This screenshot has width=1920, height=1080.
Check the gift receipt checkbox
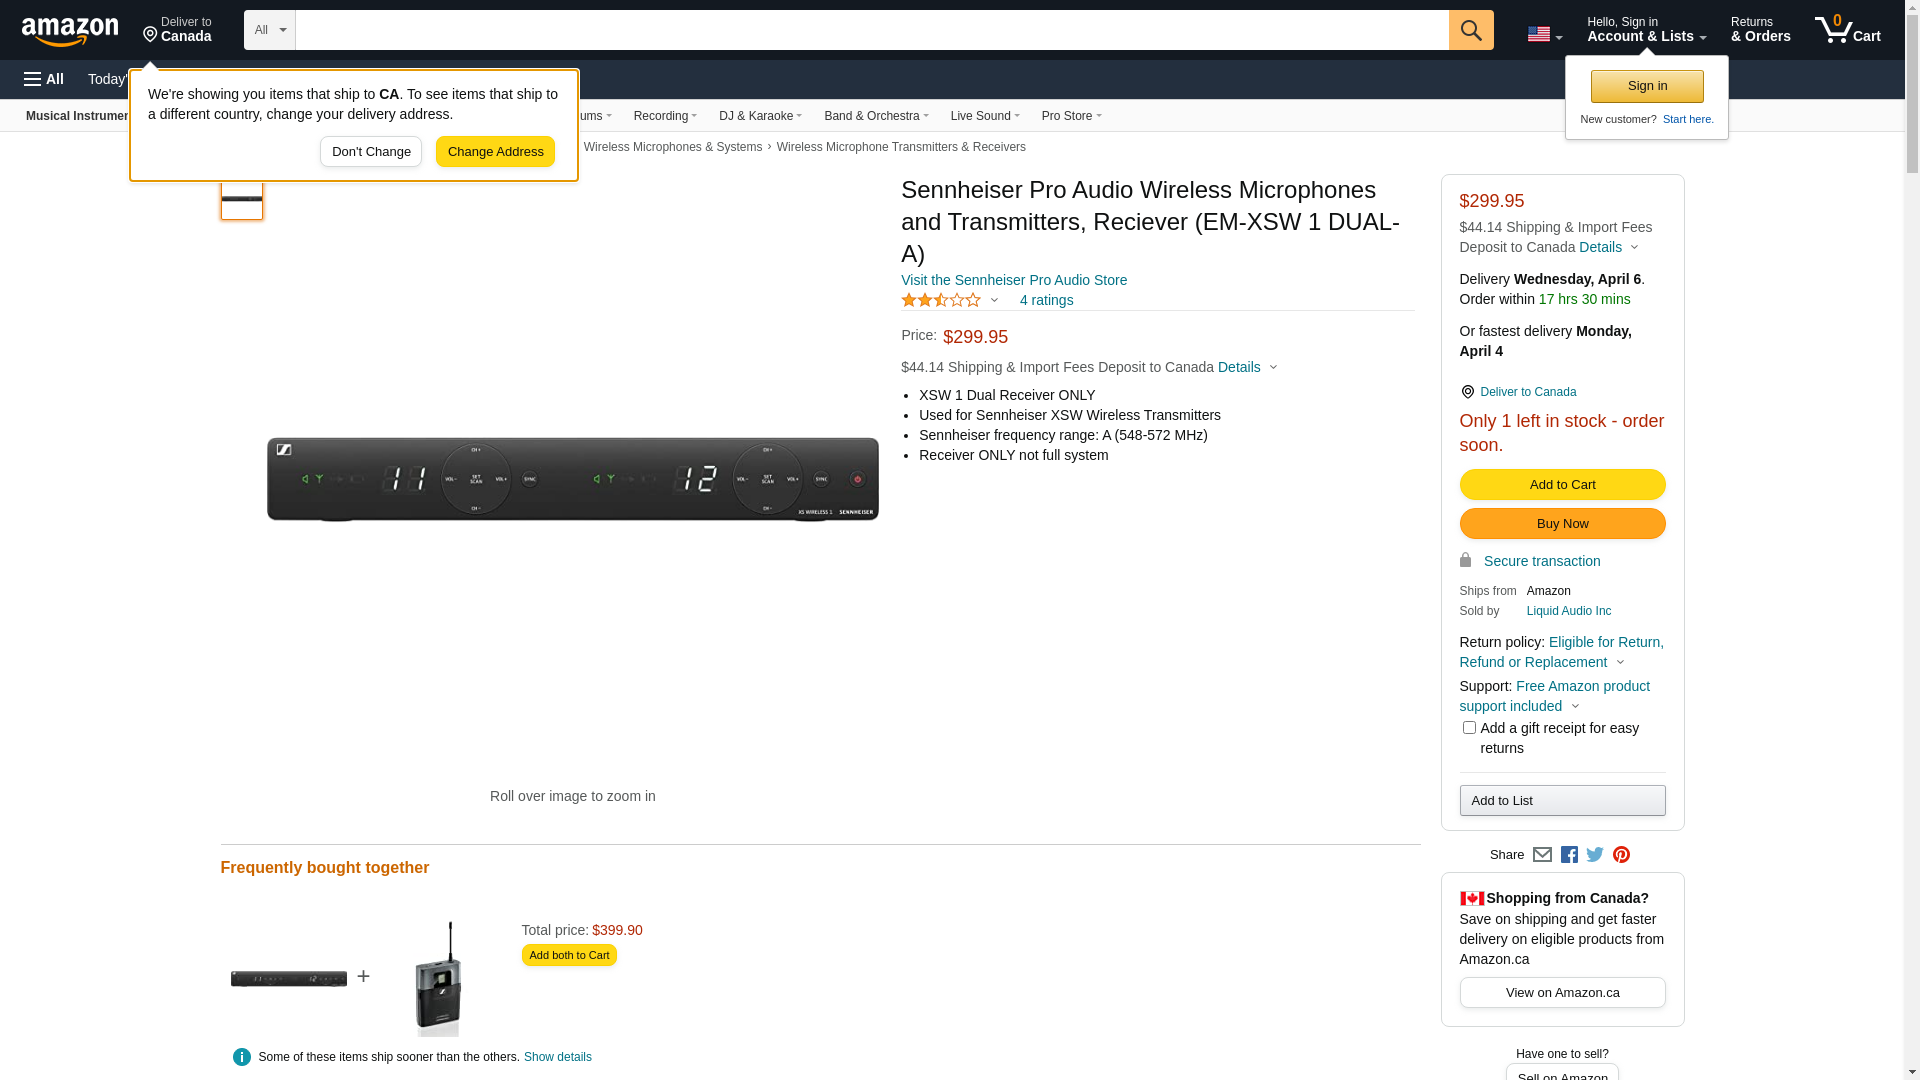pos(1469,728)
